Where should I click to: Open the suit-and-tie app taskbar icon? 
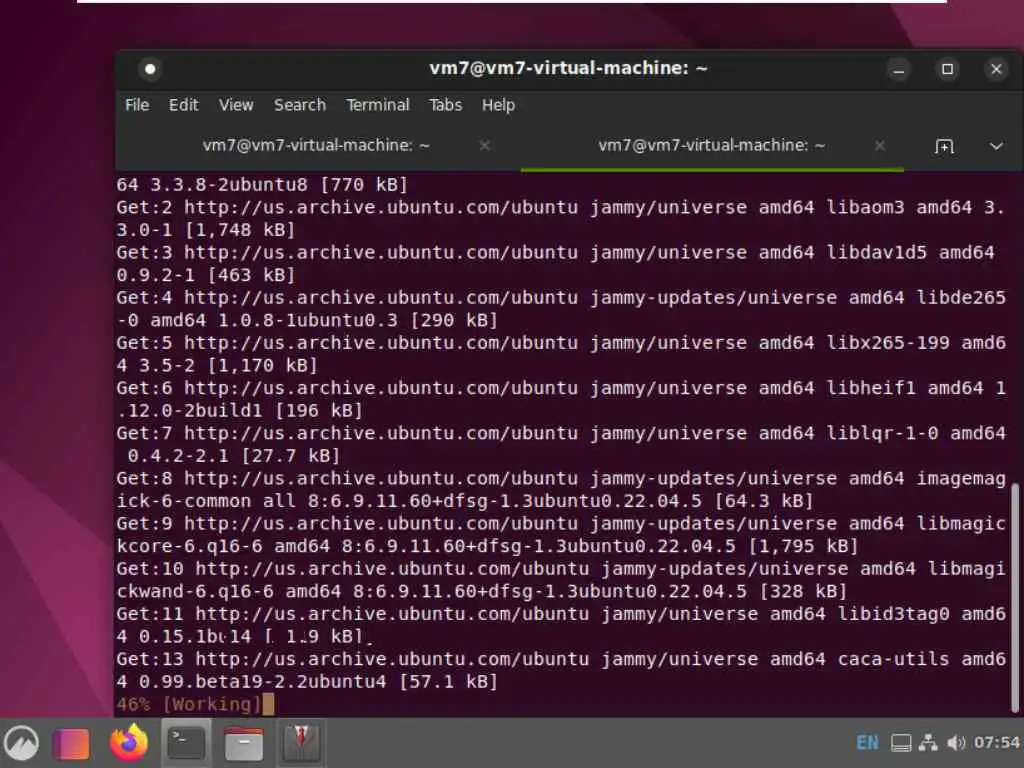300,743
